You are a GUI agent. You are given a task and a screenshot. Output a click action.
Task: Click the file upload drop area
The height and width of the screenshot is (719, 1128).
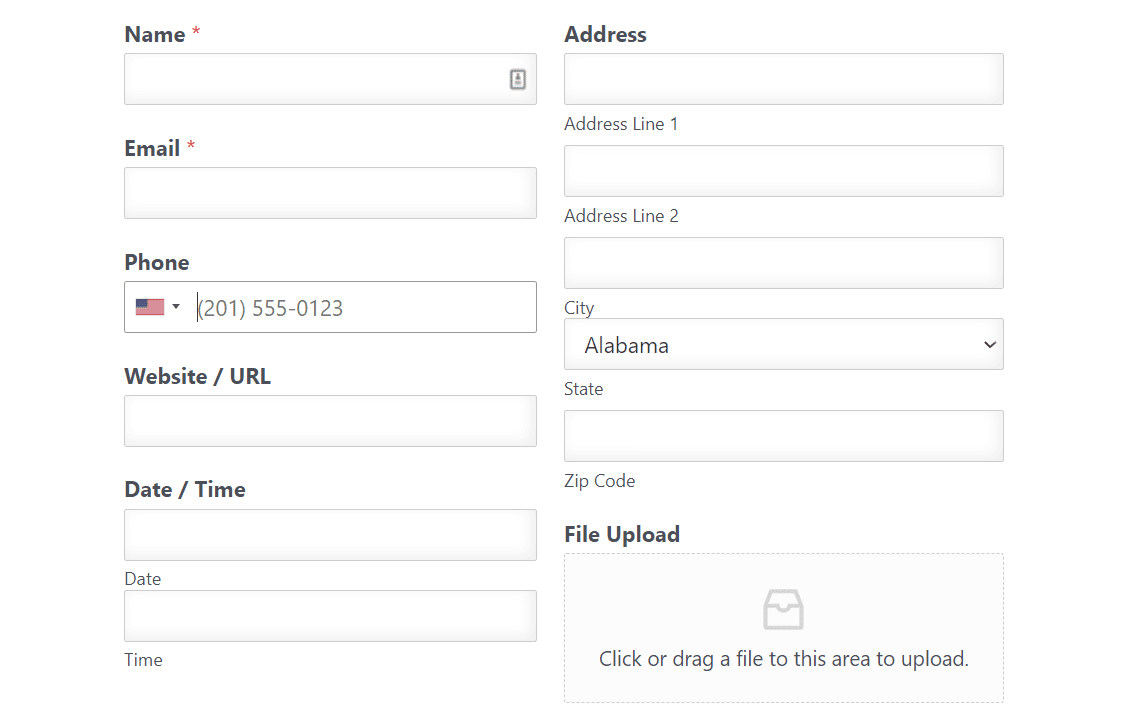tap(783, 628)
